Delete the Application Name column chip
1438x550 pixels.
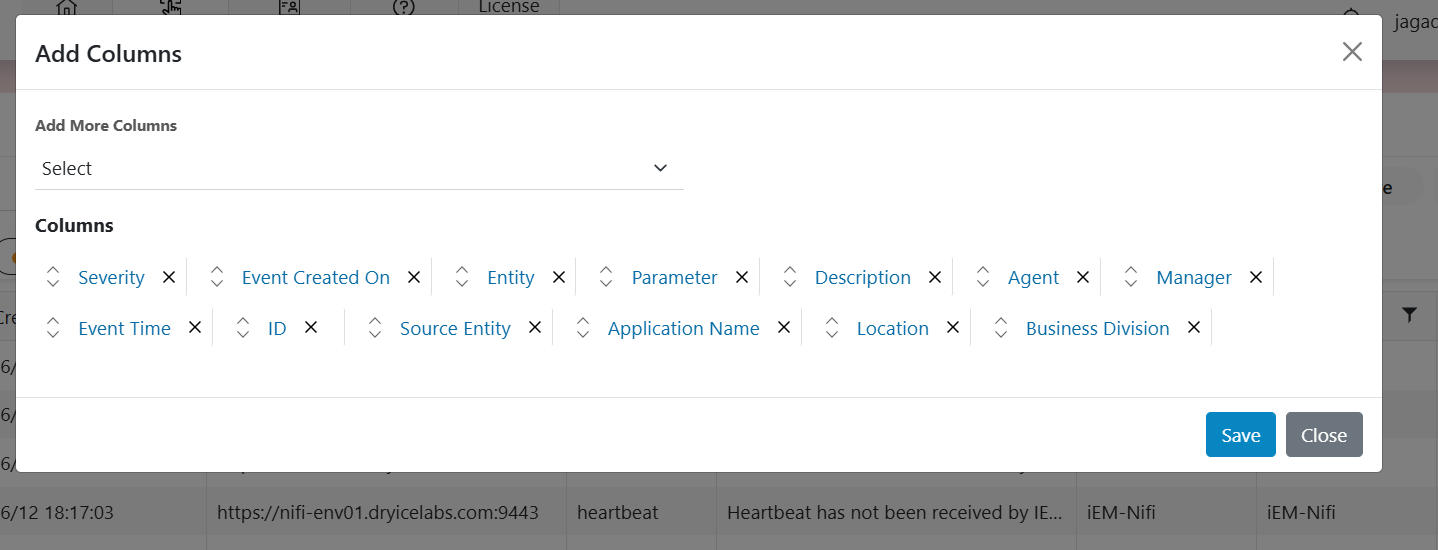tap(784, 327)
